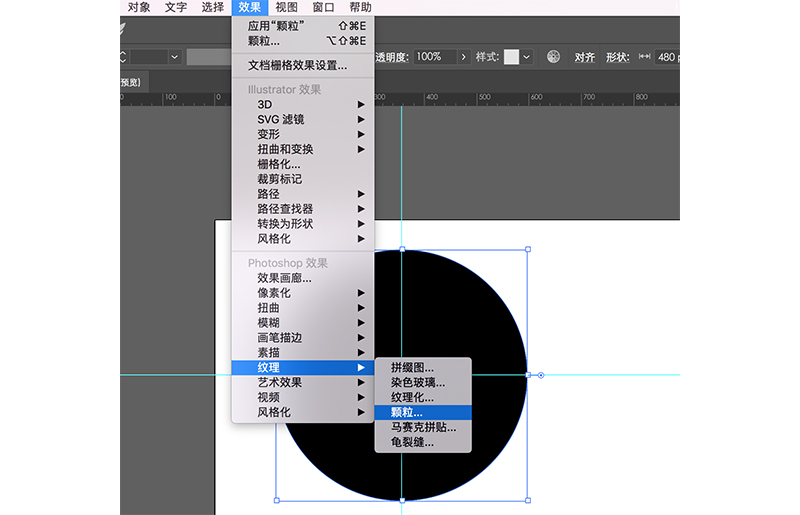Expand 扭曲 under Photoshop 效果
This screenshot has width=800, height=515.
click(x=303, y=308)
